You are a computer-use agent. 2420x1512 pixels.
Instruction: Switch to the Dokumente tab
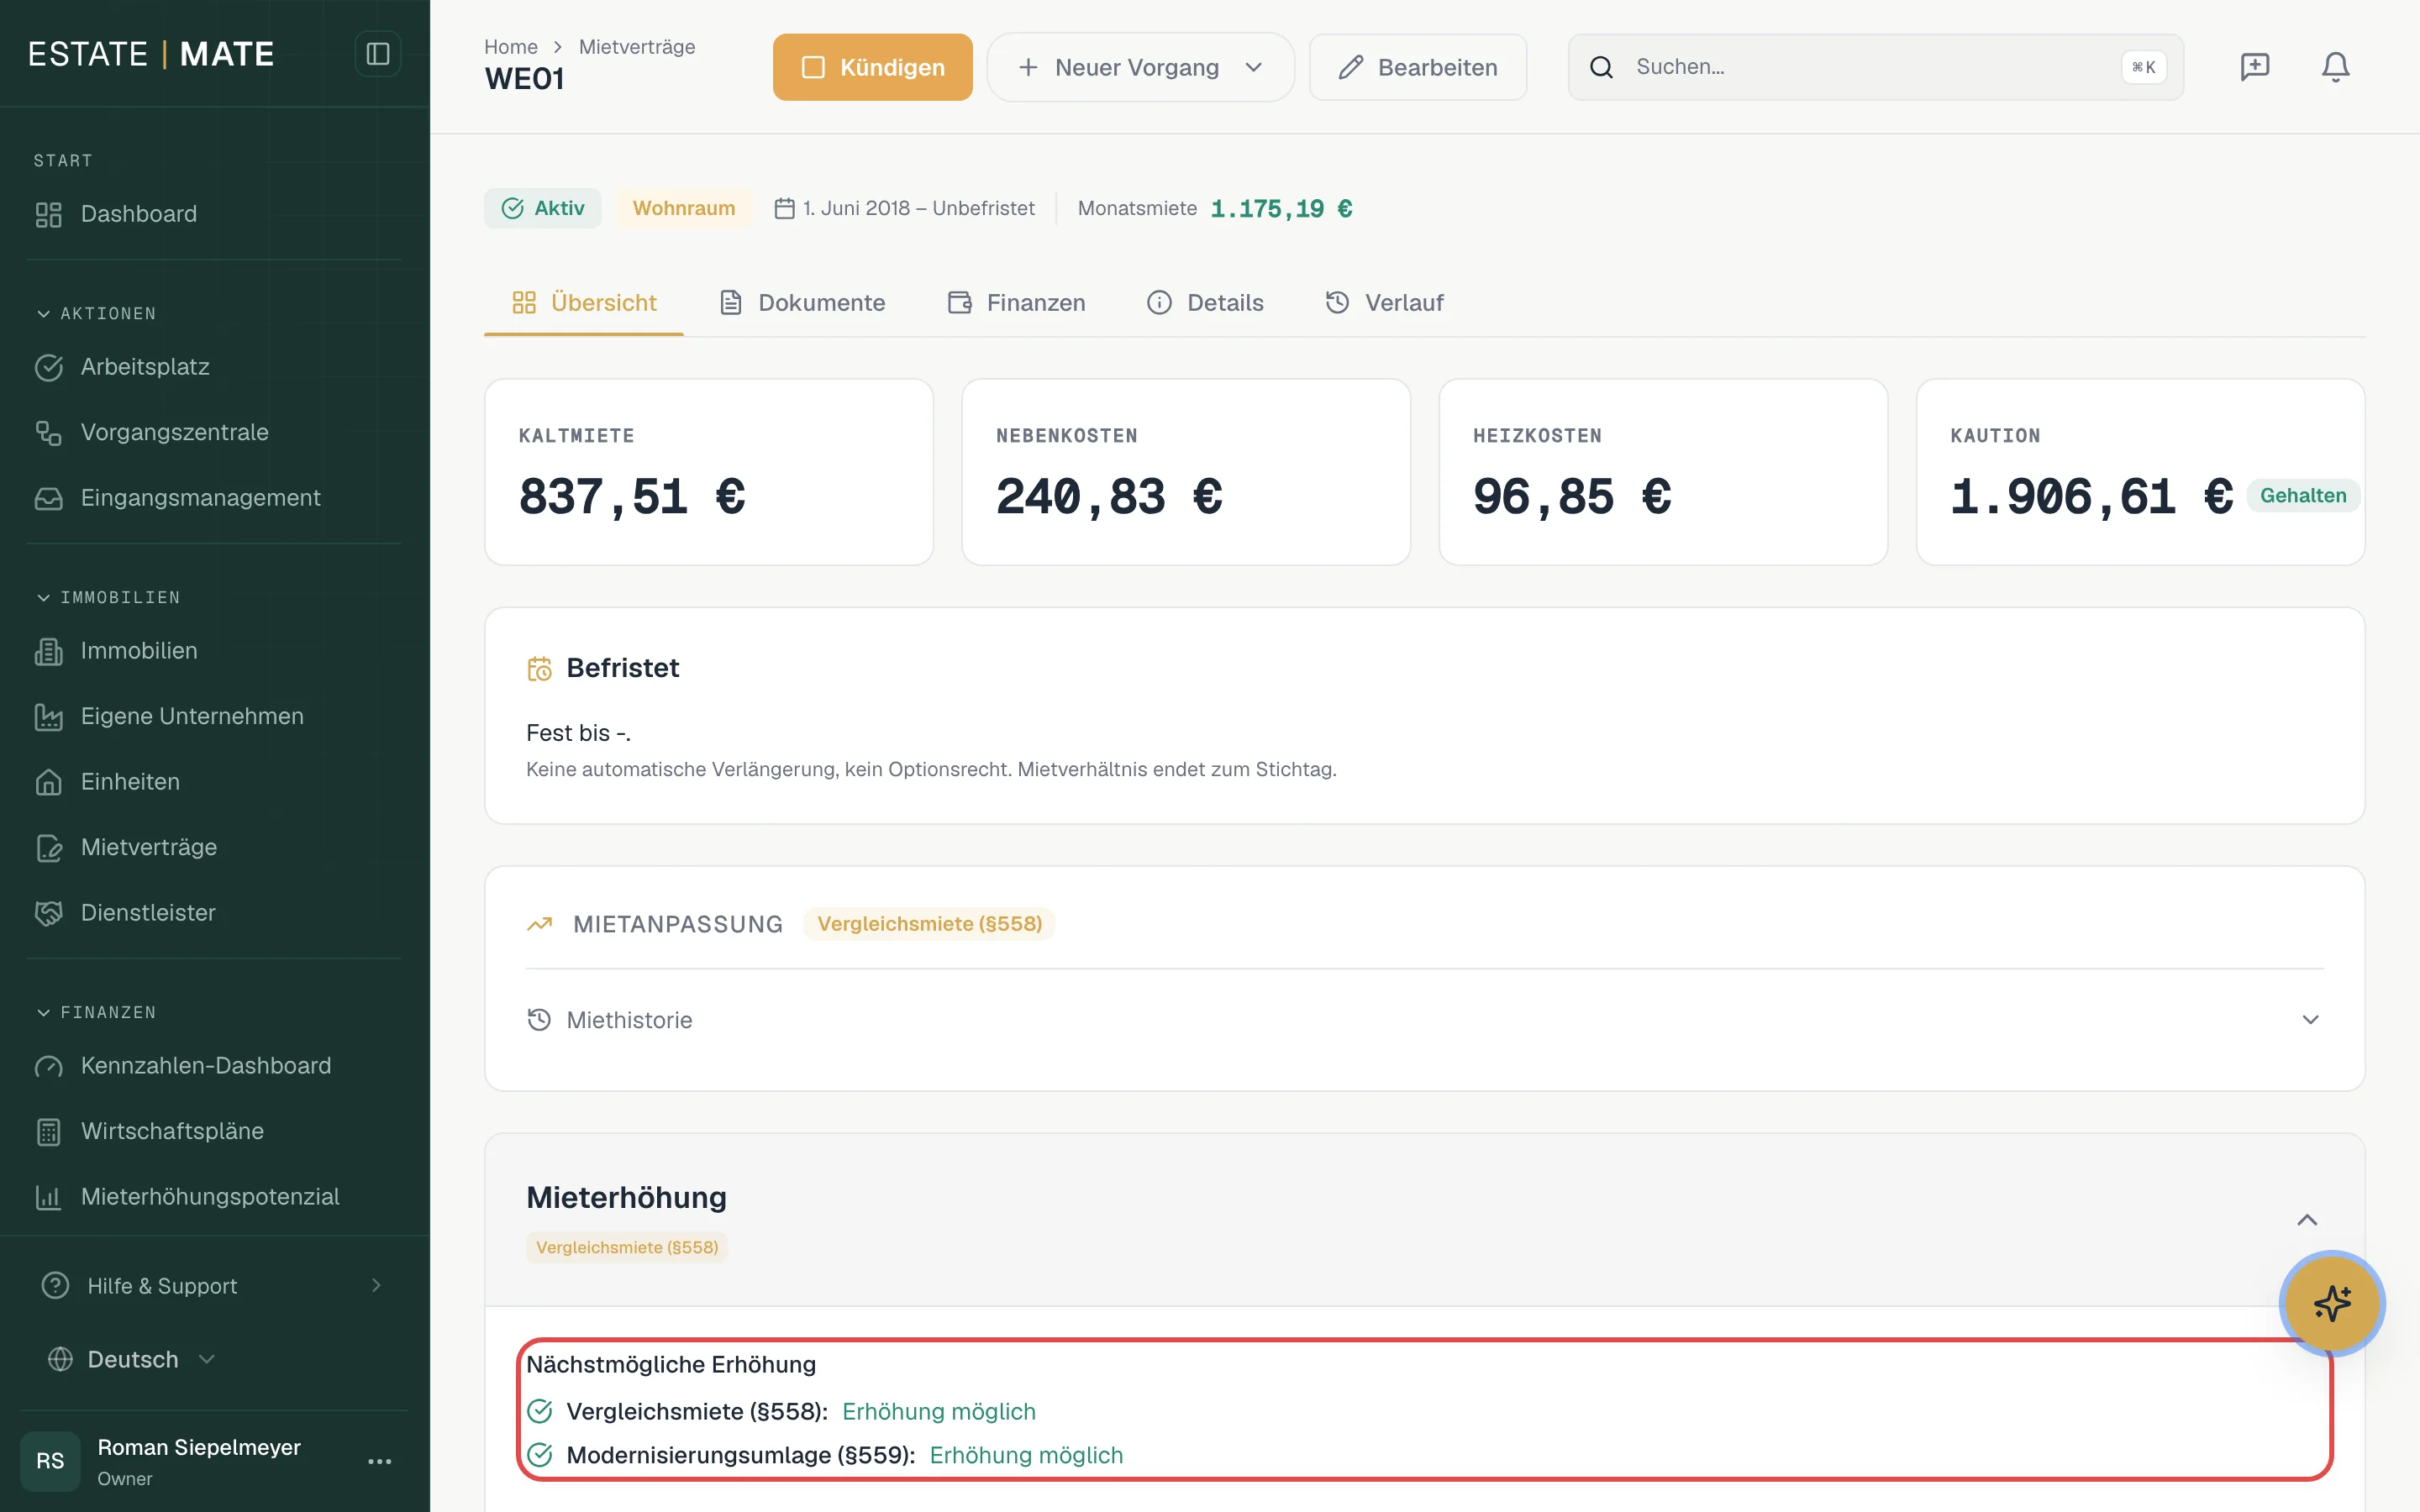(803, 303)
